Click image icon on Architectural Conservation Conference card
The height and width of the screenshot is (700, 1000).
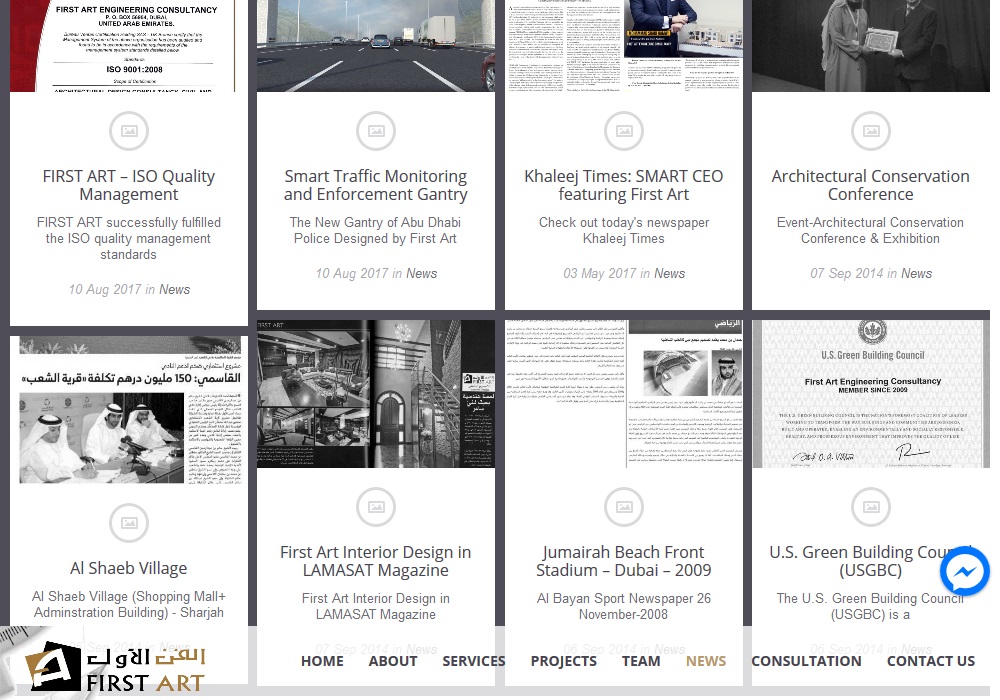click(871, 131)
